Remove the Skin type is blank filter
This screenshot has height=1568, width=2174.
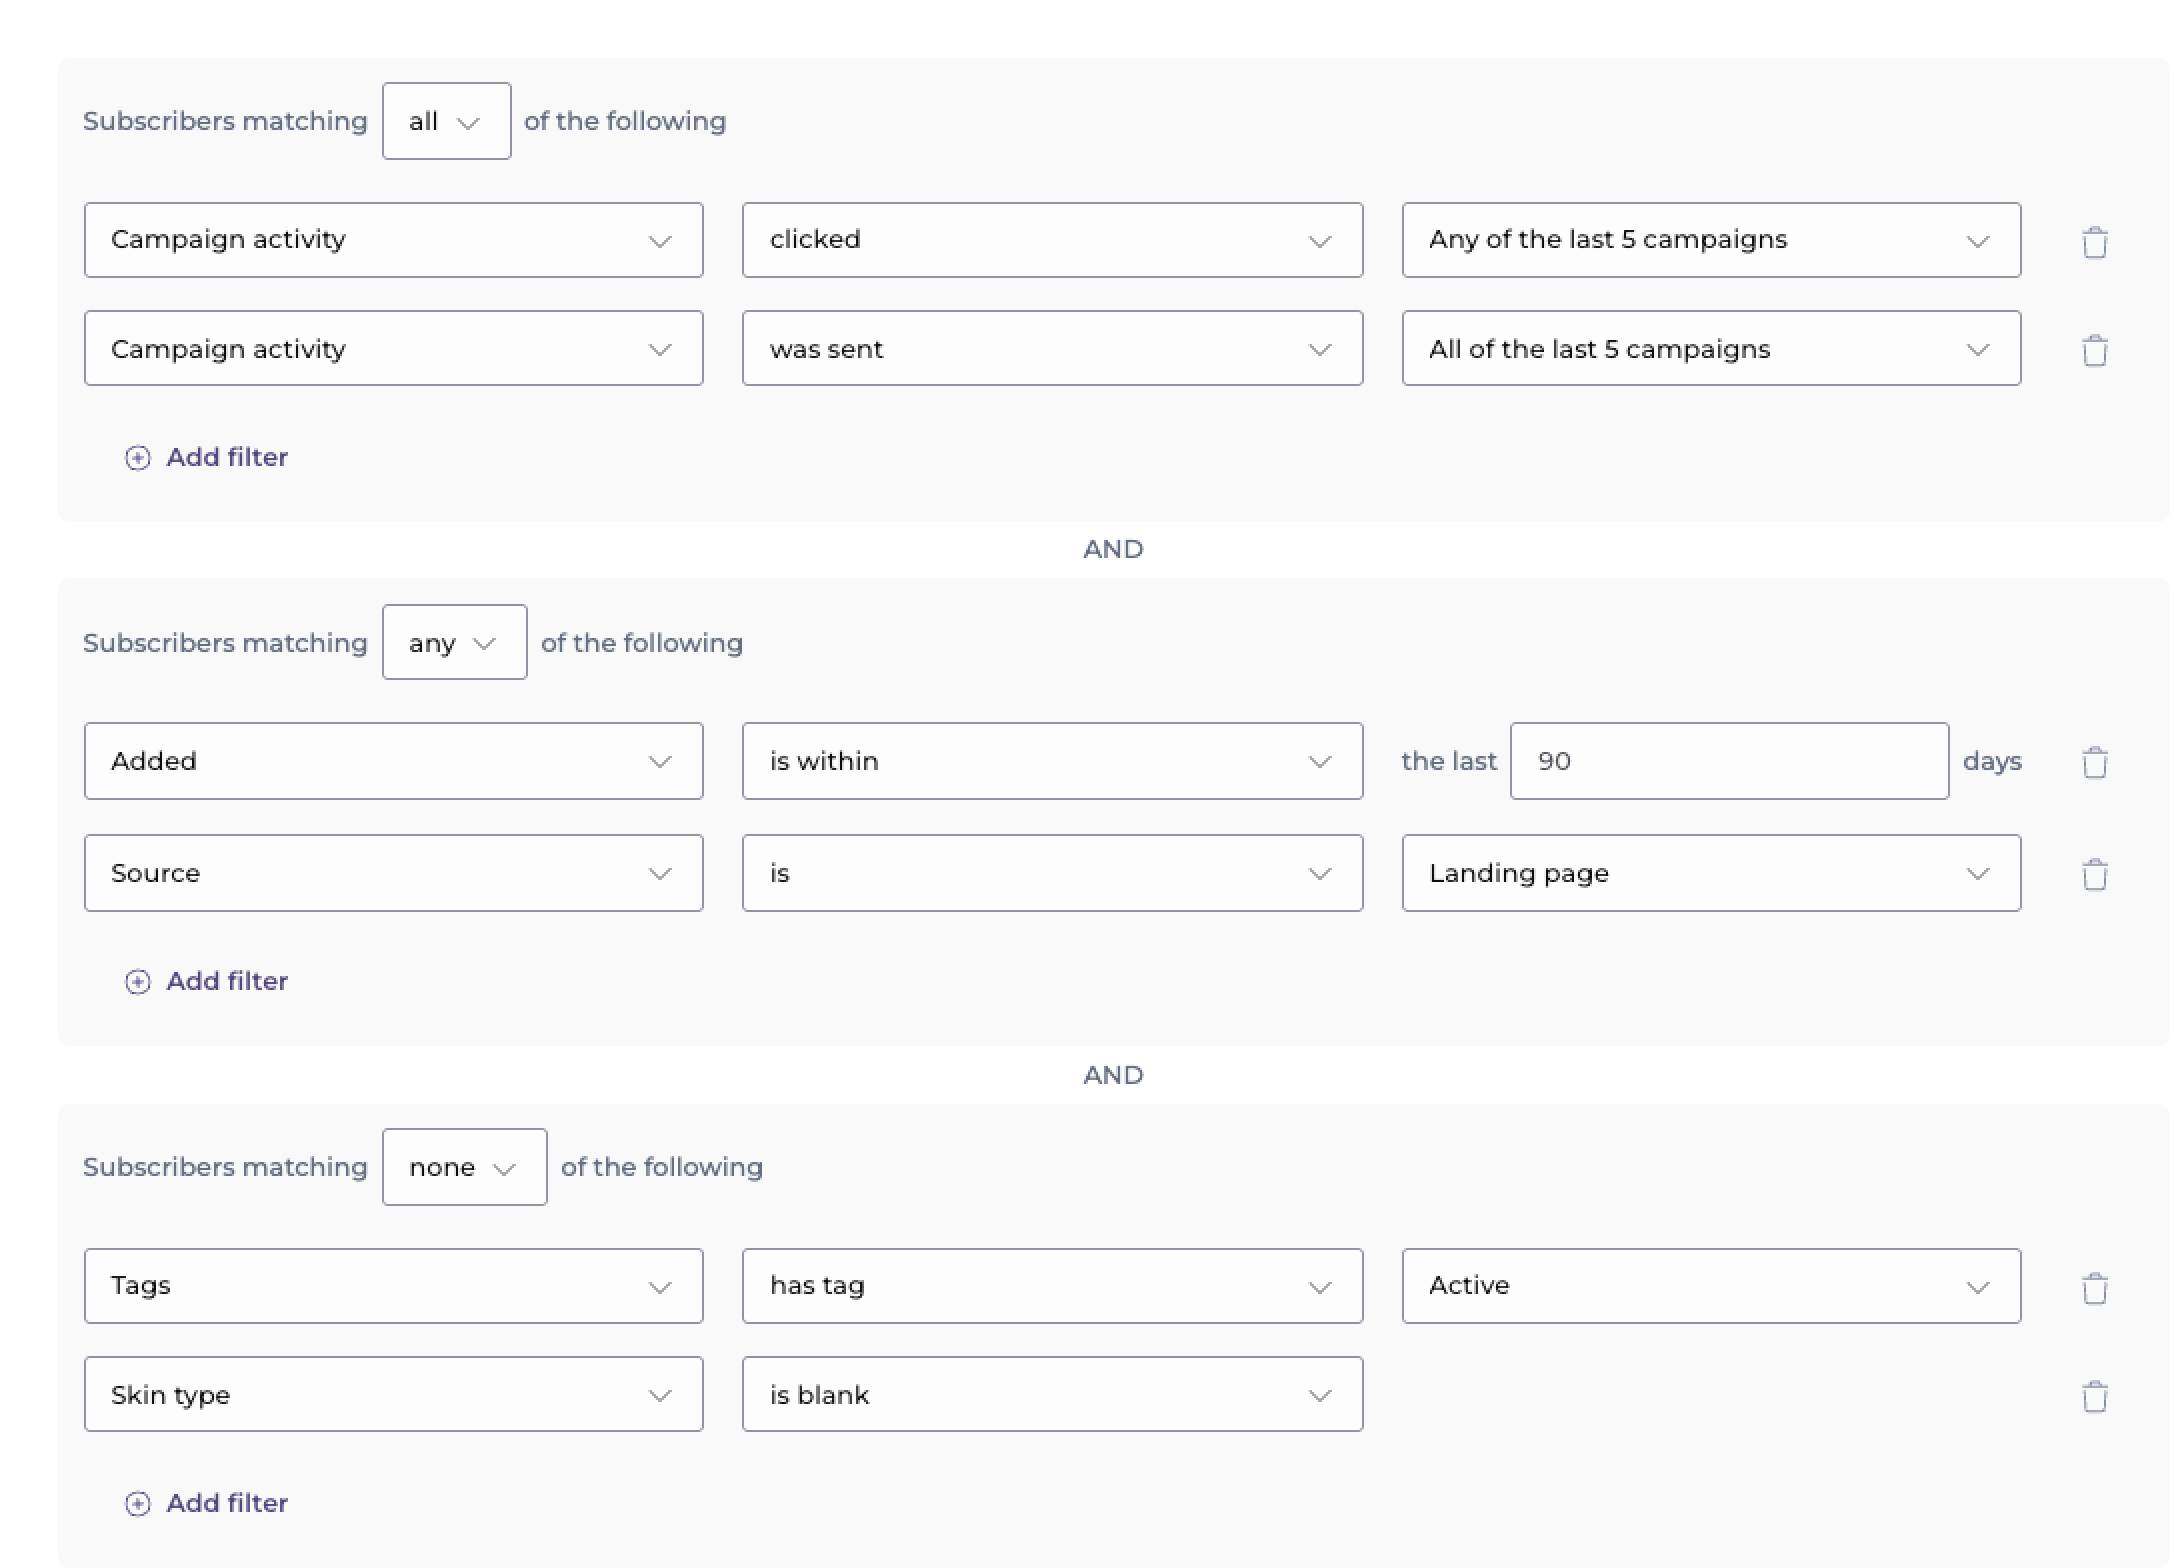click(x=2094, y=1396)
